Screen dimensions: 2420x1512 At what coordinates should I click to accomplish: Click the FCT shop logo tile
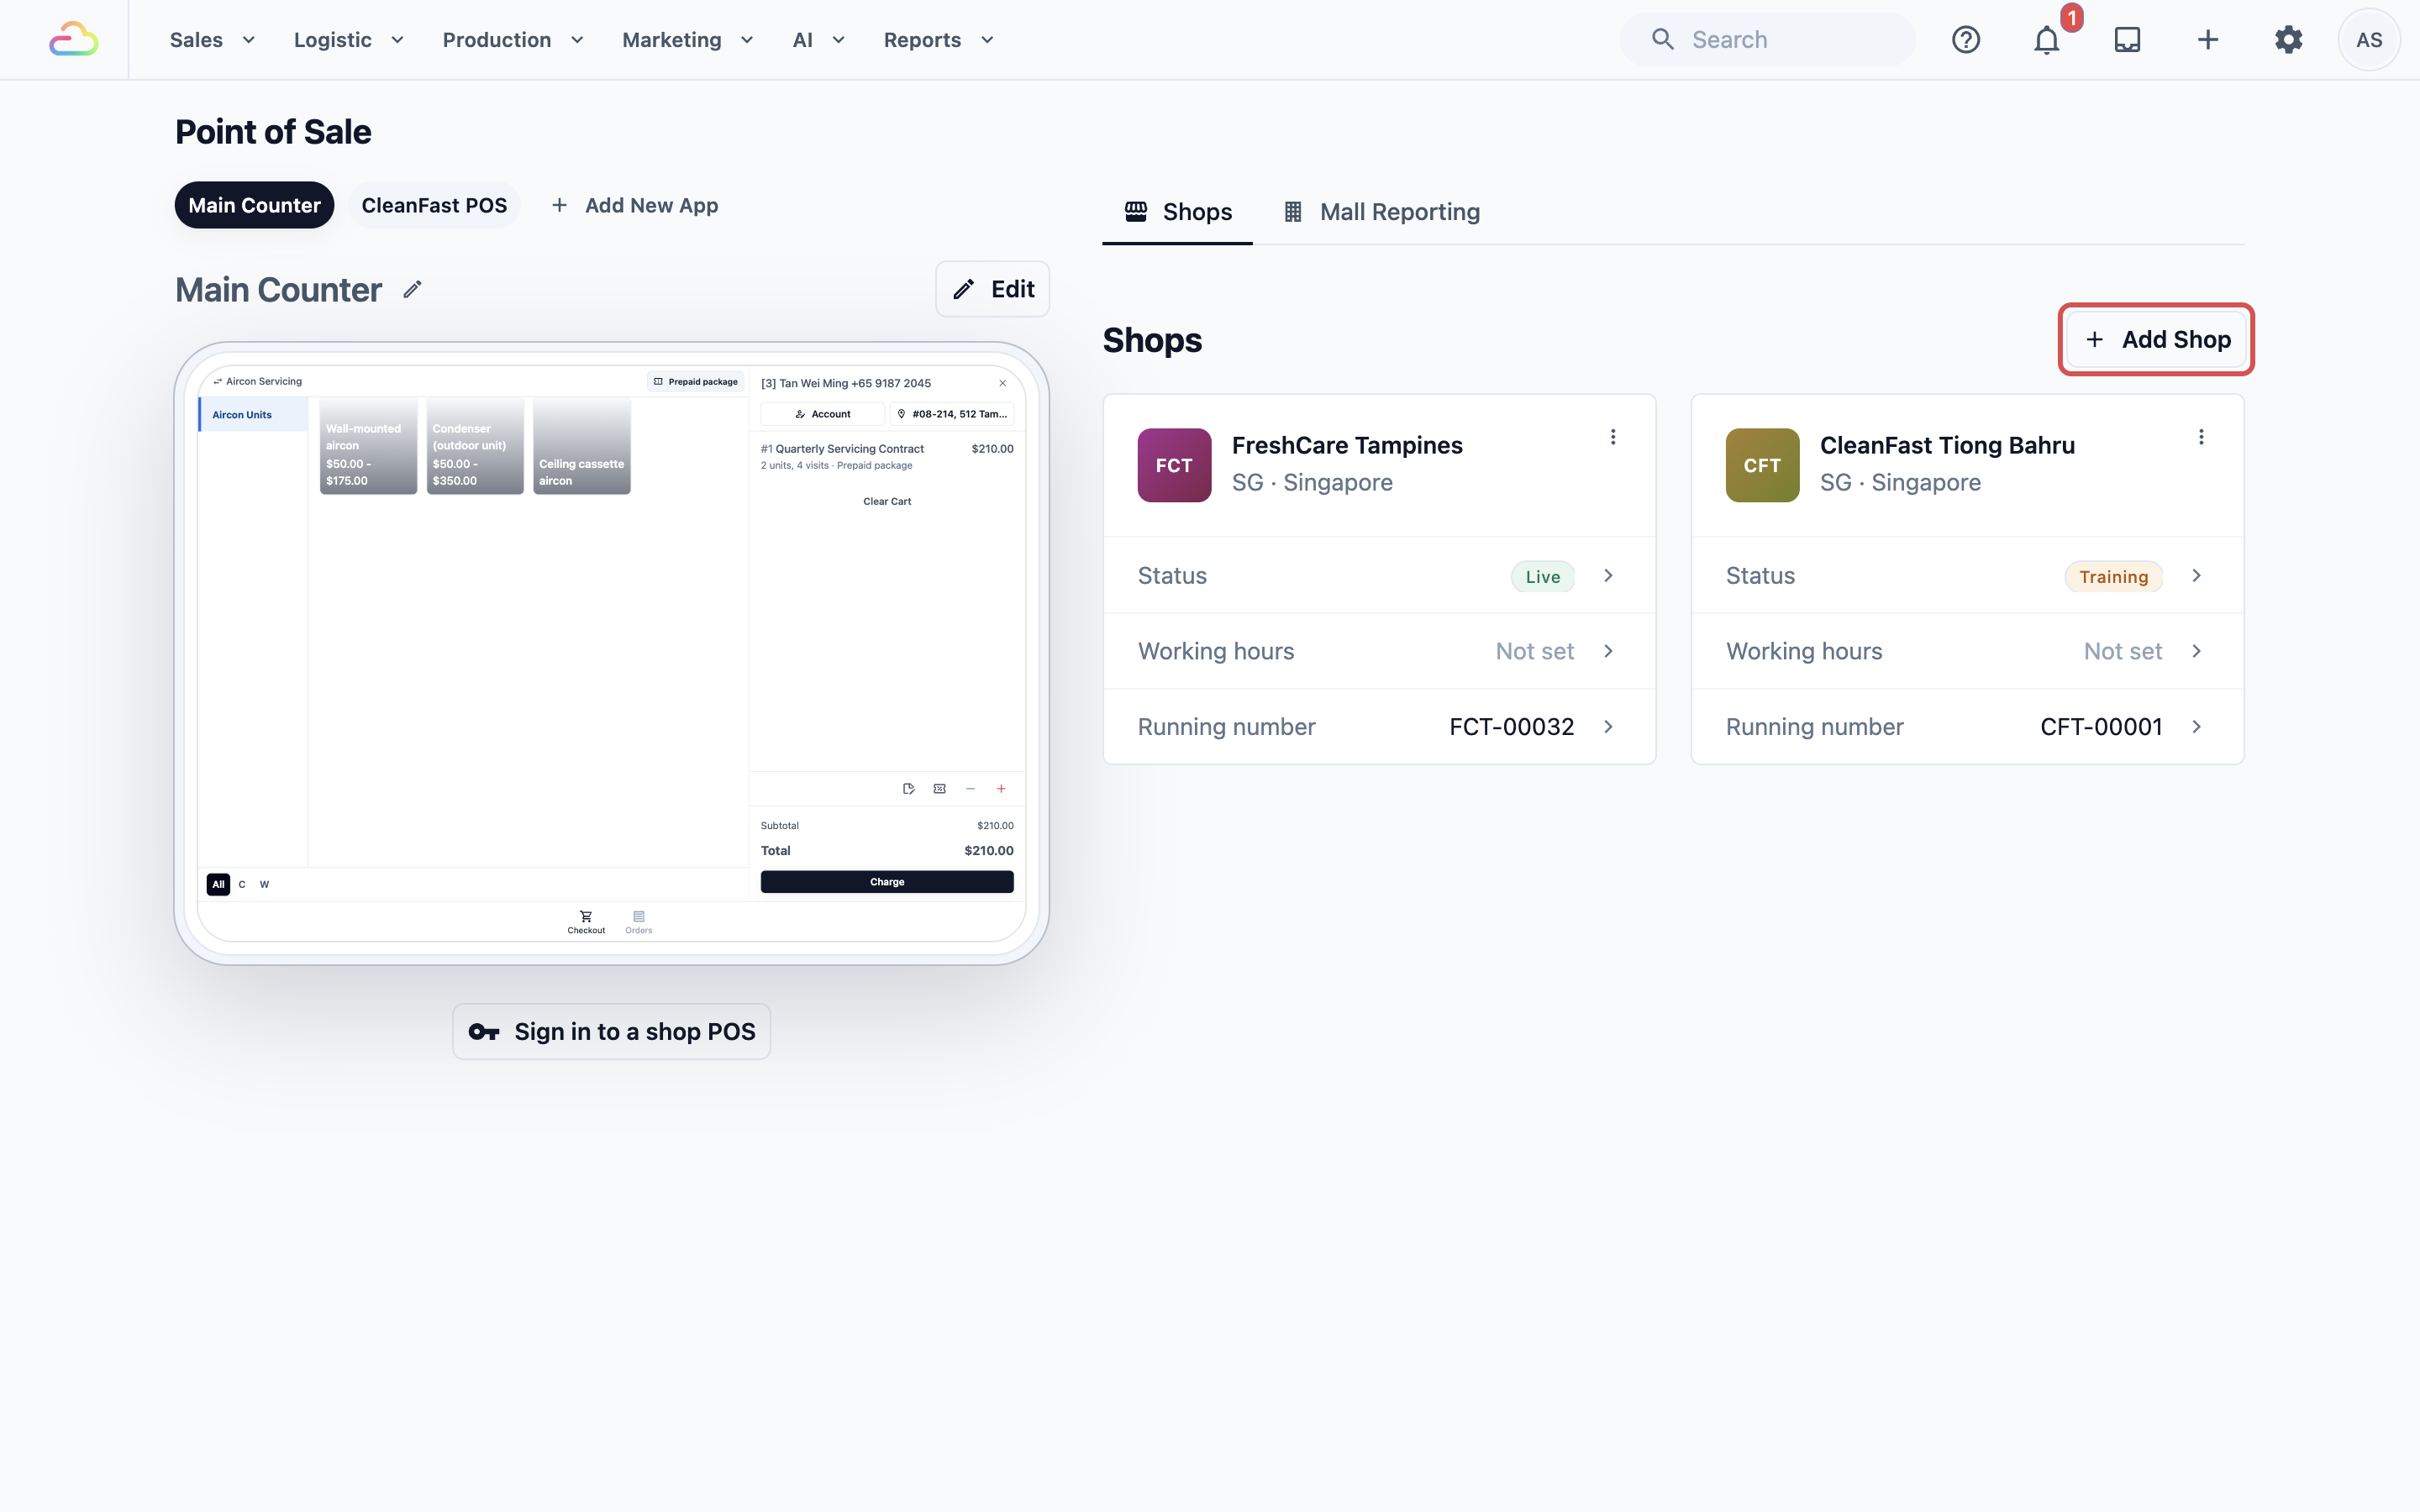click(1174, 465)
